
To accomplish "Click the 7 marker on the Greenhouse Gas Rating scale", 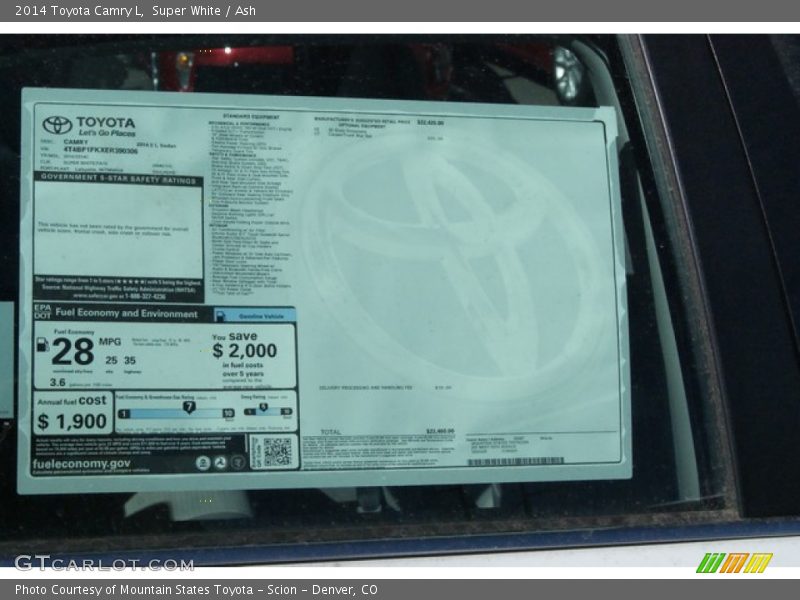I will 189,406.
